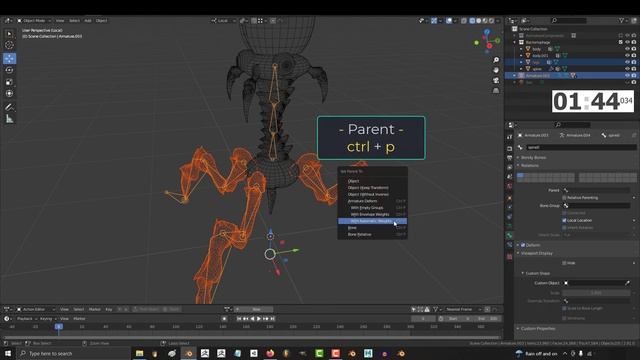Click the timeline horizontal scrollbar
The height and width of the screenshot is (360, 640).
click(x=251, y=338)
